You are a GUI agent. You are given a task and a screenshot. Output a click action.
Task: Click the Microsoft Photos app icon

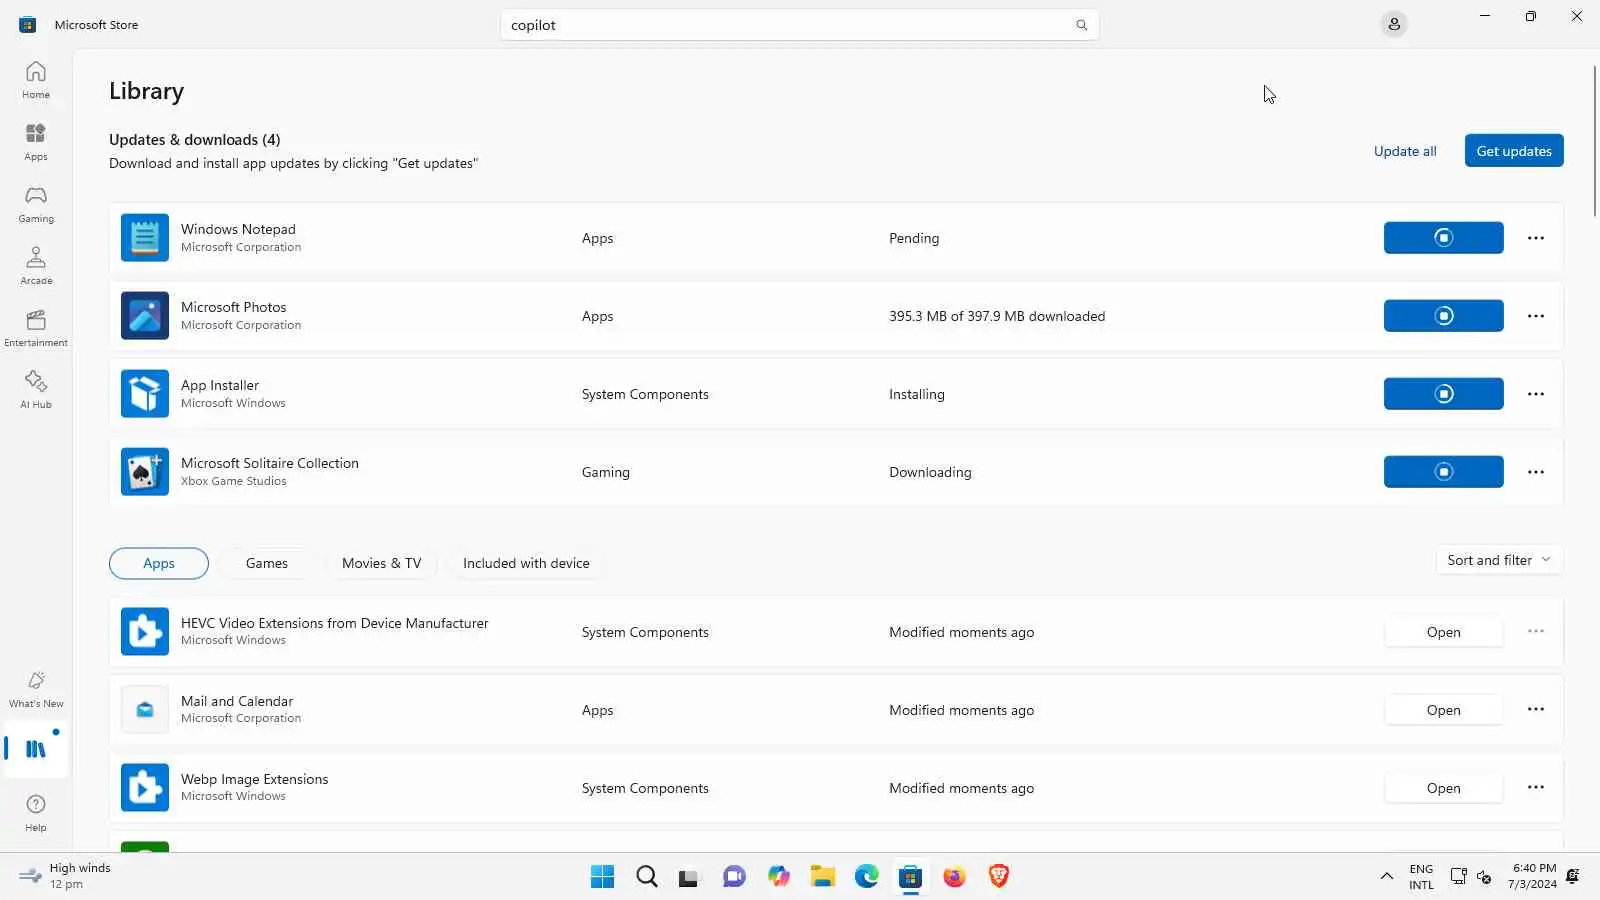pos(145,316)
